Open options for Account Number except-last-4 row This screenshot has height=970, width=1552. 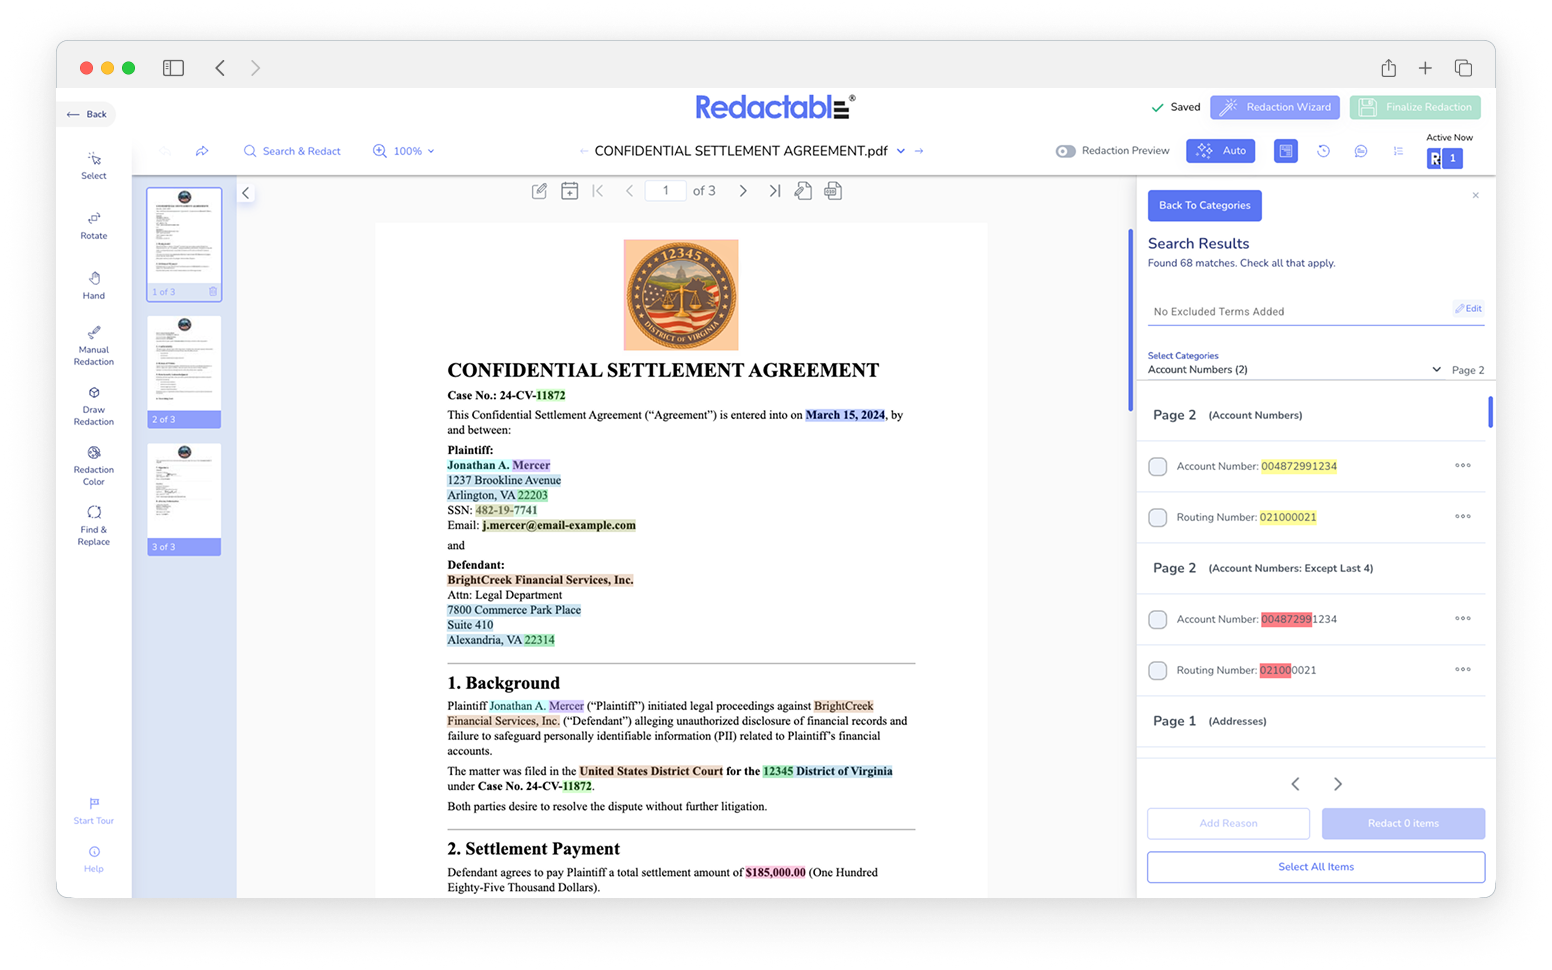[1463, 619]
